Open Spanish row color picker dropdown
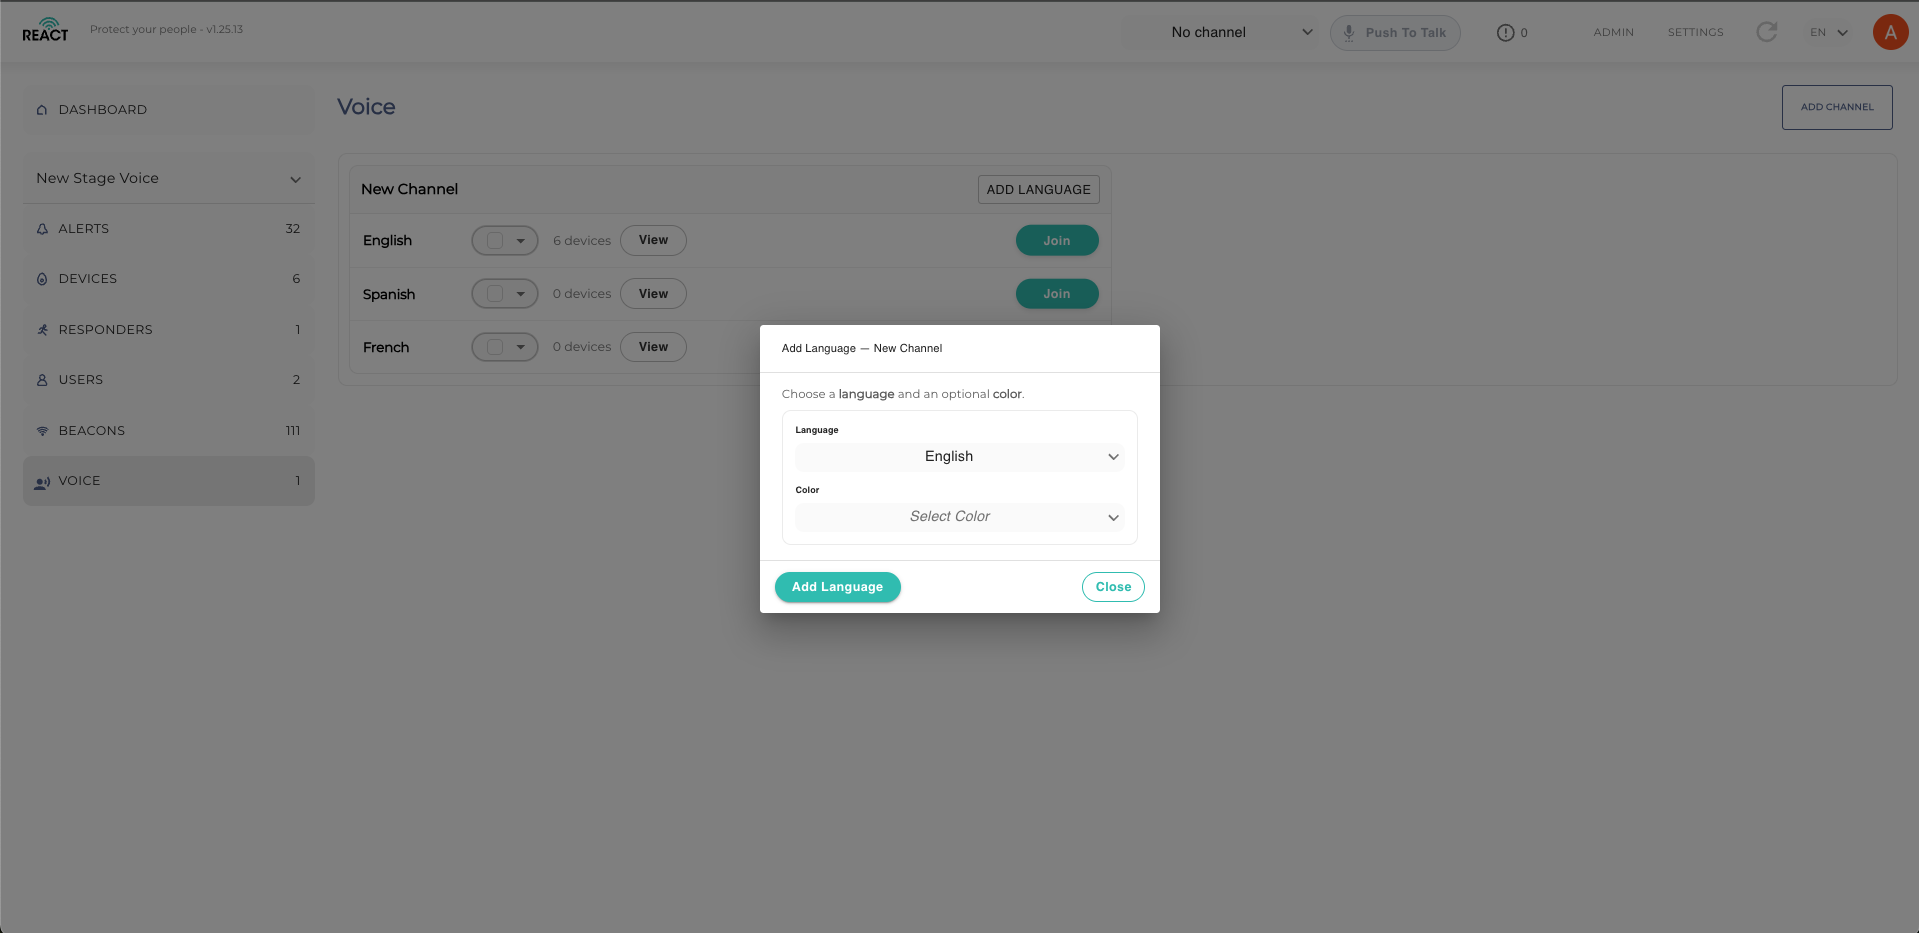The height and width of the screenshot is (933, 1919). [x=505, y=294]
